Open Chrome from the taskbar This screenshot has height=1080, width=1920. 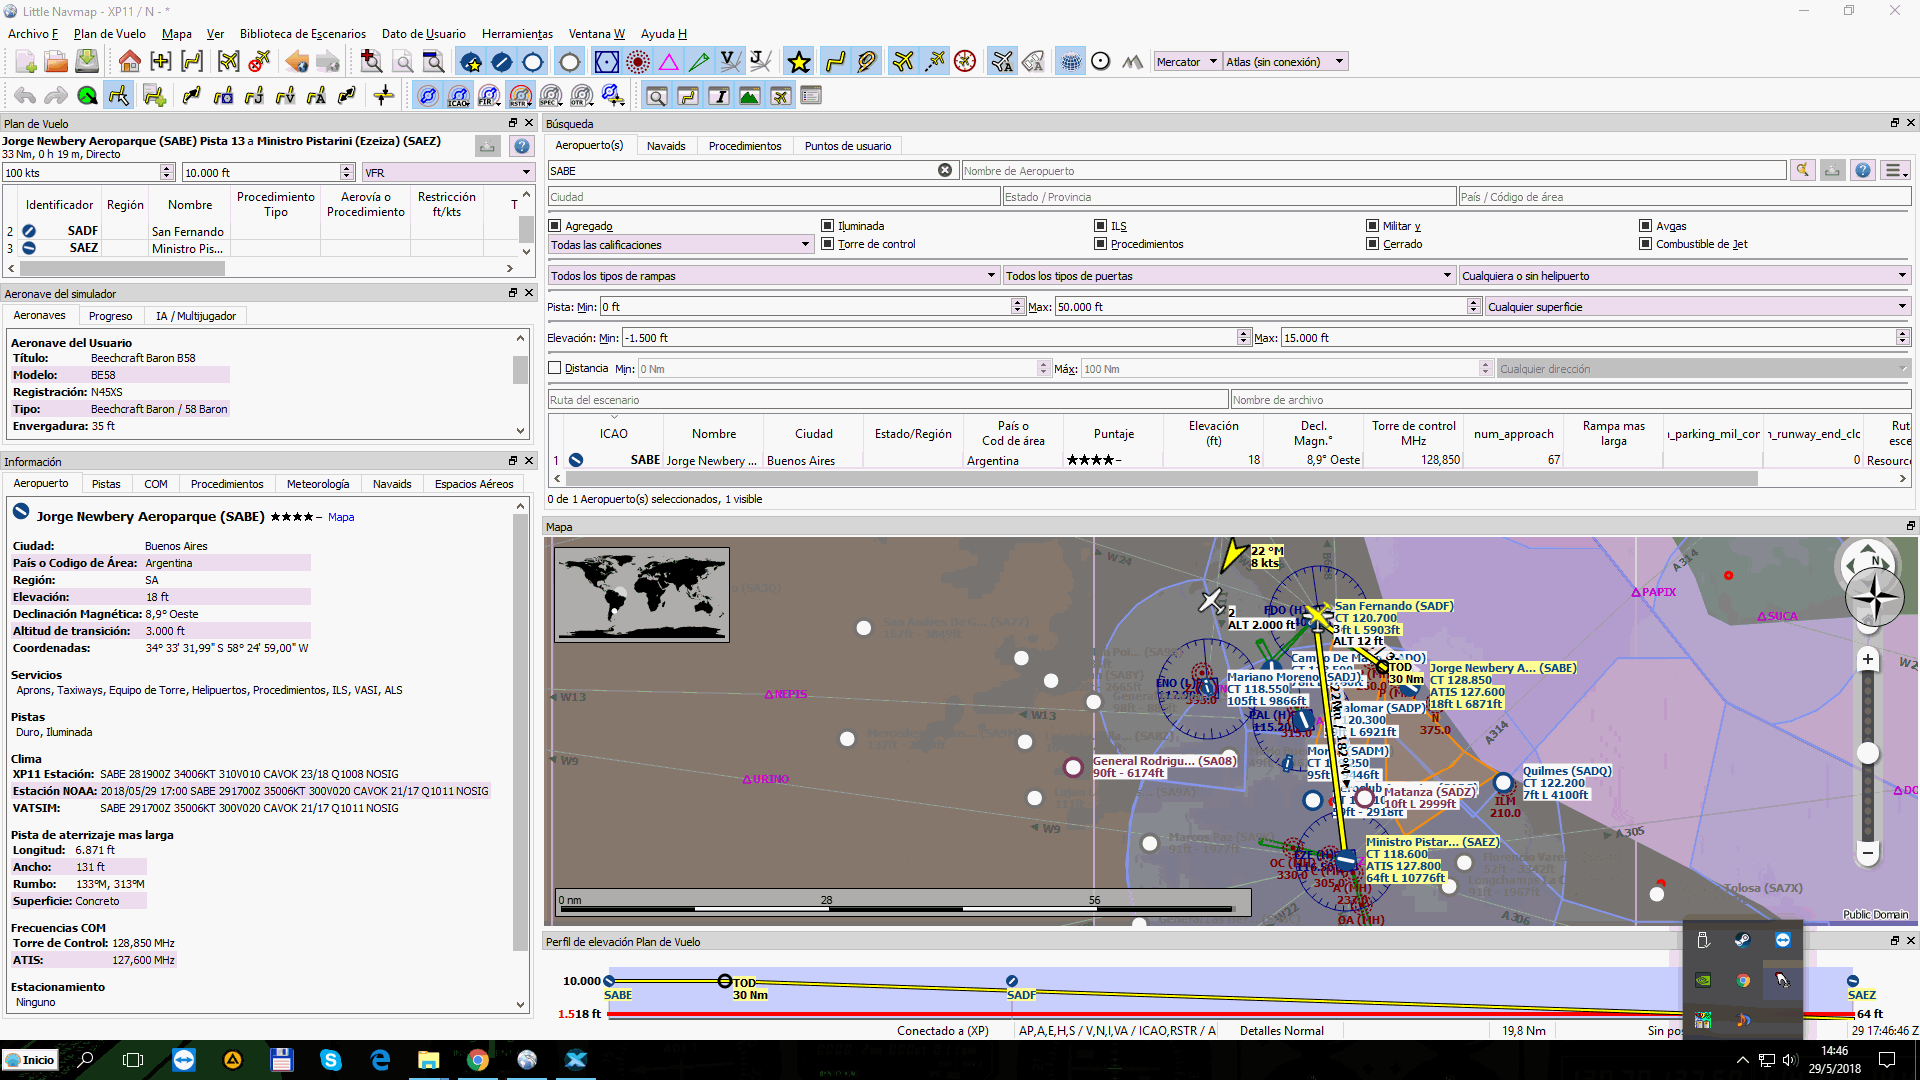pyautogui.click(x=478, y=1060)
